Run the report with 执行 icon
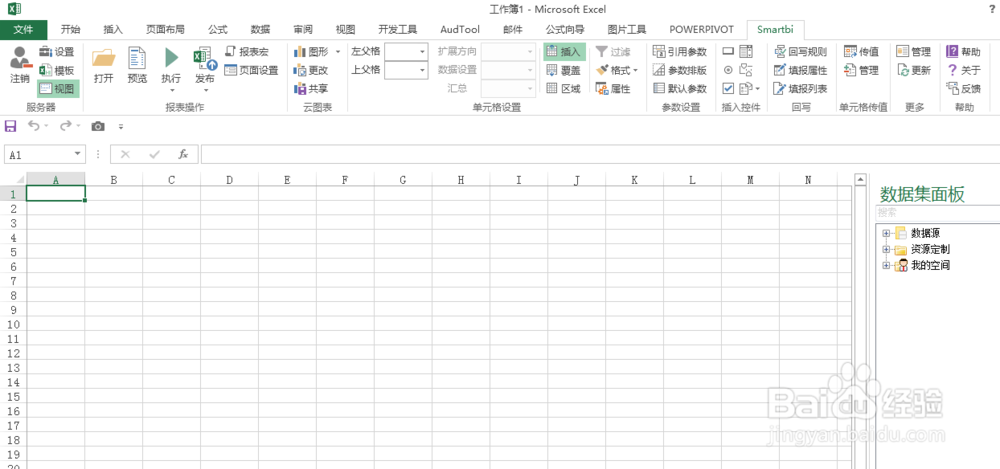Screen dimensions: 1000x469 click(x=171, y=57)
